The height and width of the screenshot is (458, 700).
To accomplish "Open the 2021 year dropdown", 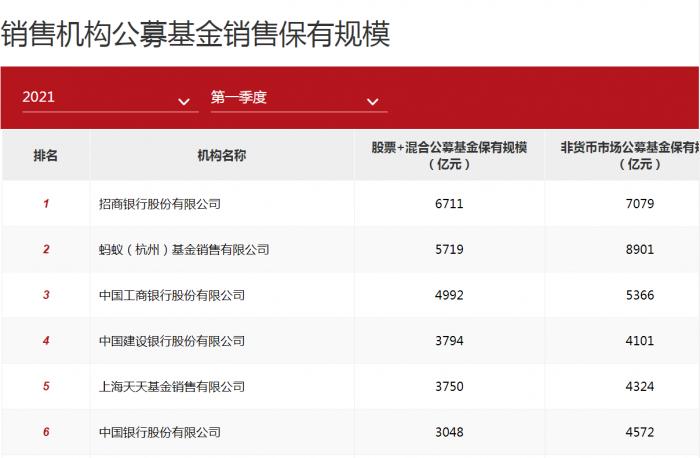I will [x=110, y=98].
